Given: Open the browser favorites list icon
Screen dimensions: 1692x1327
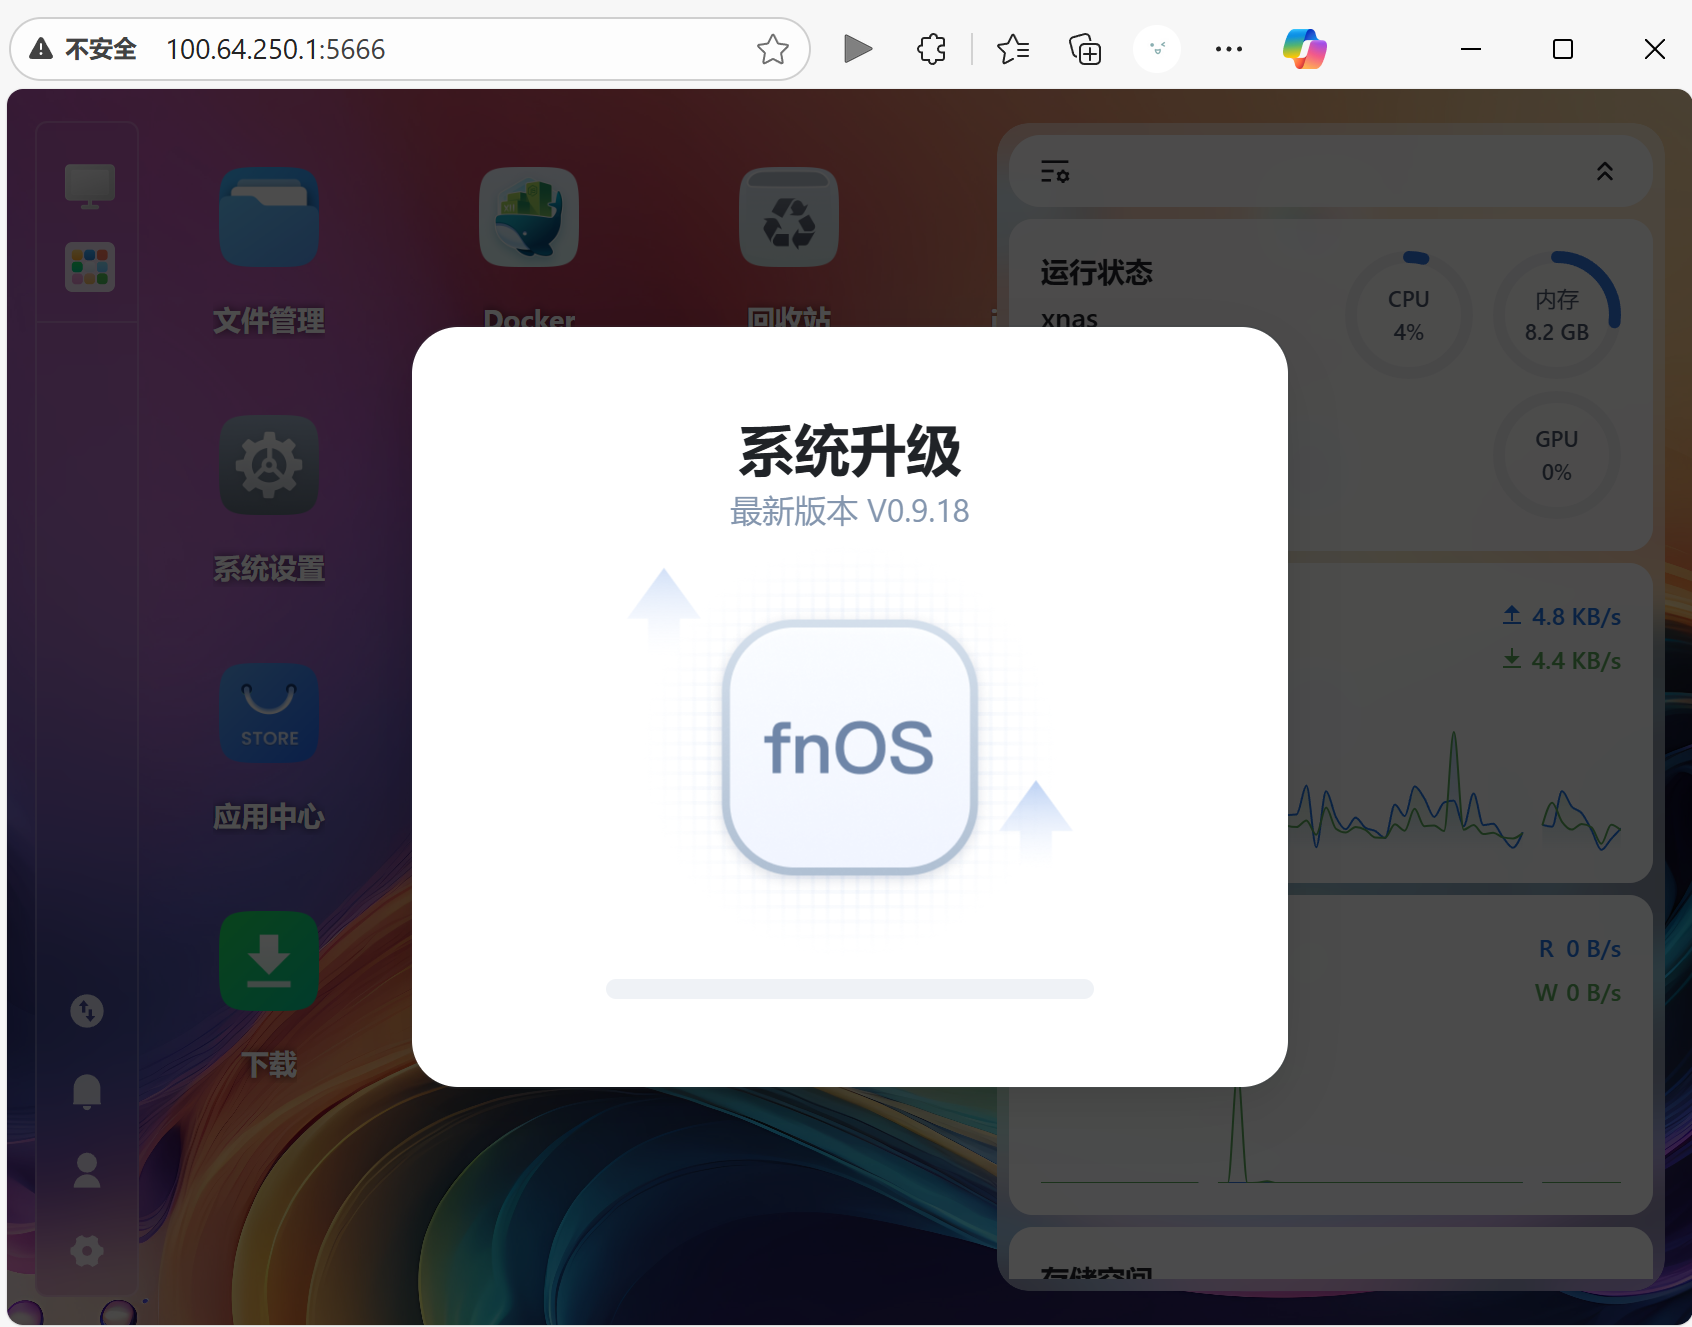Looking at the screenshot, I should coord(1013,49).
